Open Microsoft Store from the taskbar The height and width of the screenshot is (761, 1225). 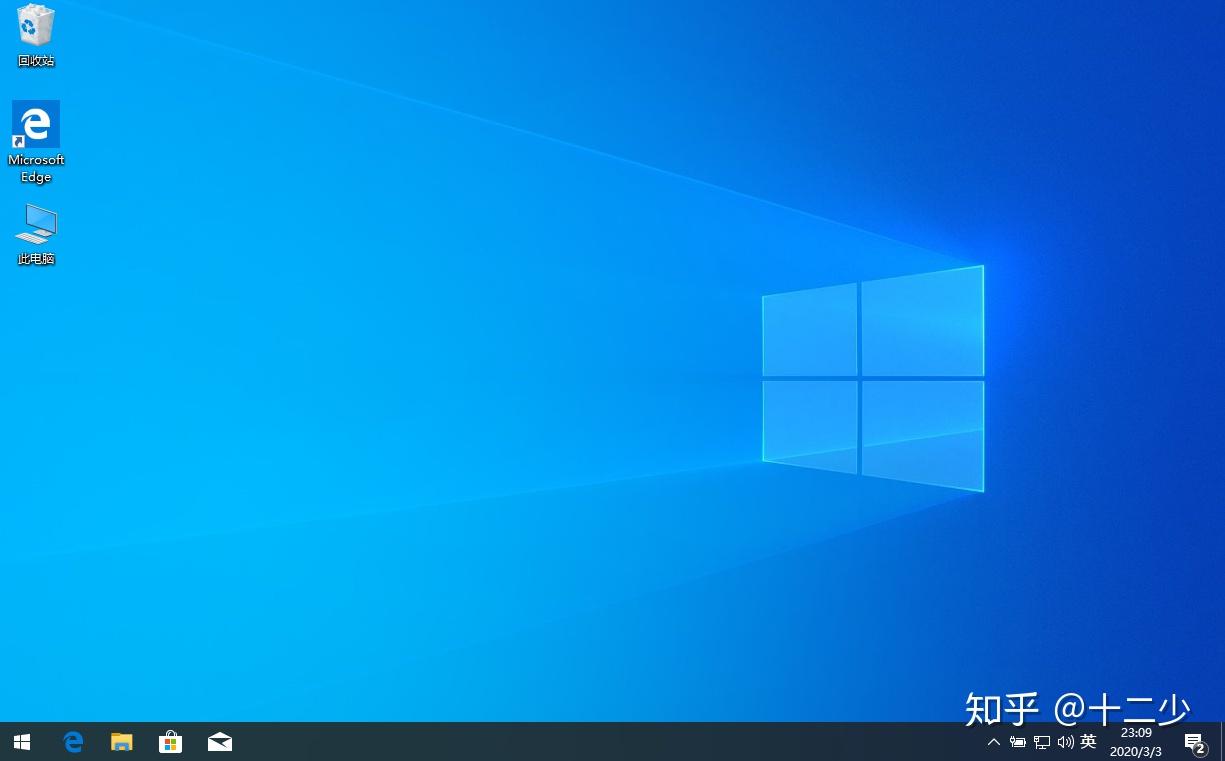[171, 742]
